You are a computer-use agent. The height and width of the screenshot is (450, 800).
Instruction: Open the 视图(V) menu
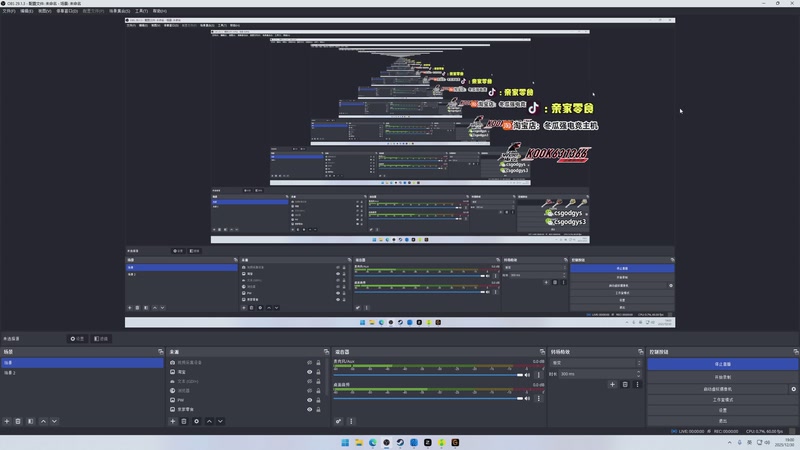(x=44, y=11)
